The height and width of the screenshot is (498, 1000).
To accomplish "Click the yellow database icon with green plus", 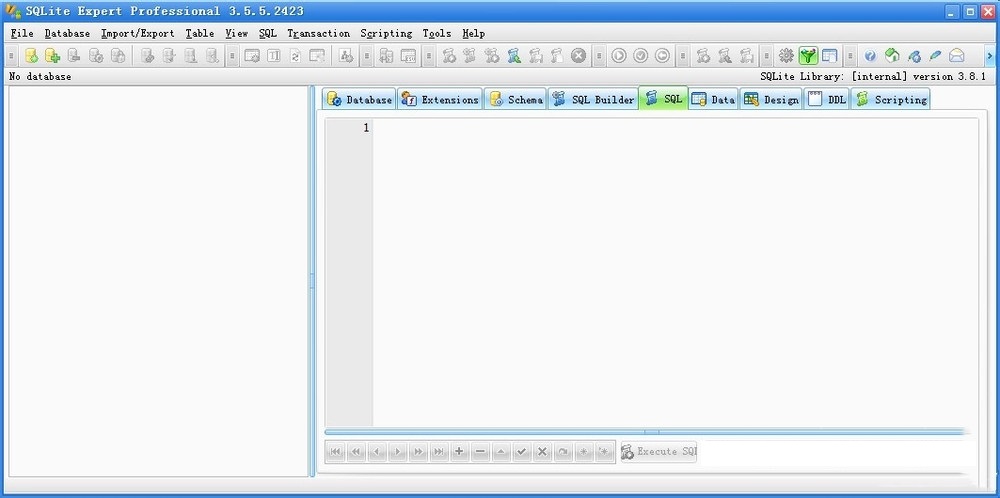I will pos(52,56).
